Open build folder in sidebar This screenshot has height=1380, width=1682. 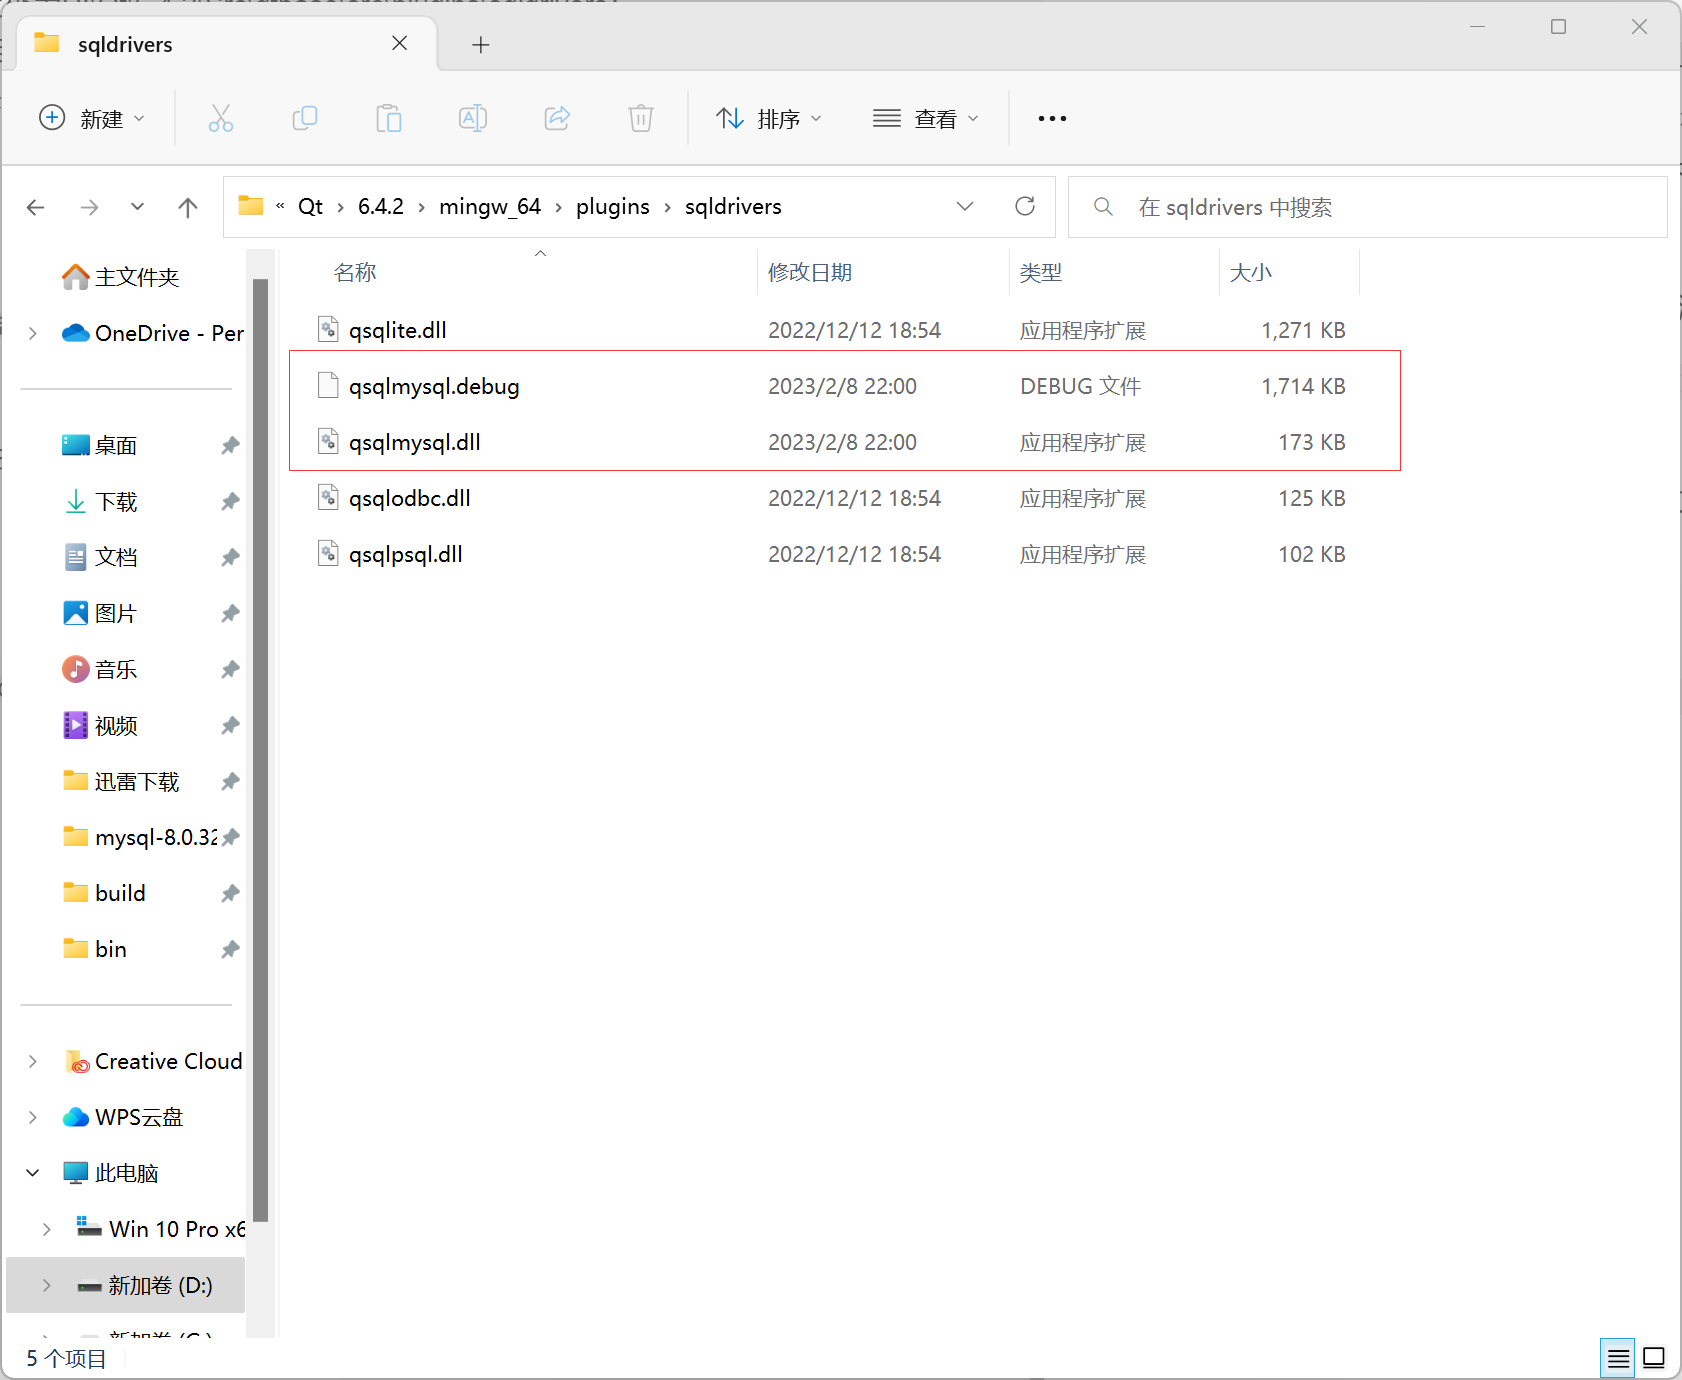click(104, 893)
